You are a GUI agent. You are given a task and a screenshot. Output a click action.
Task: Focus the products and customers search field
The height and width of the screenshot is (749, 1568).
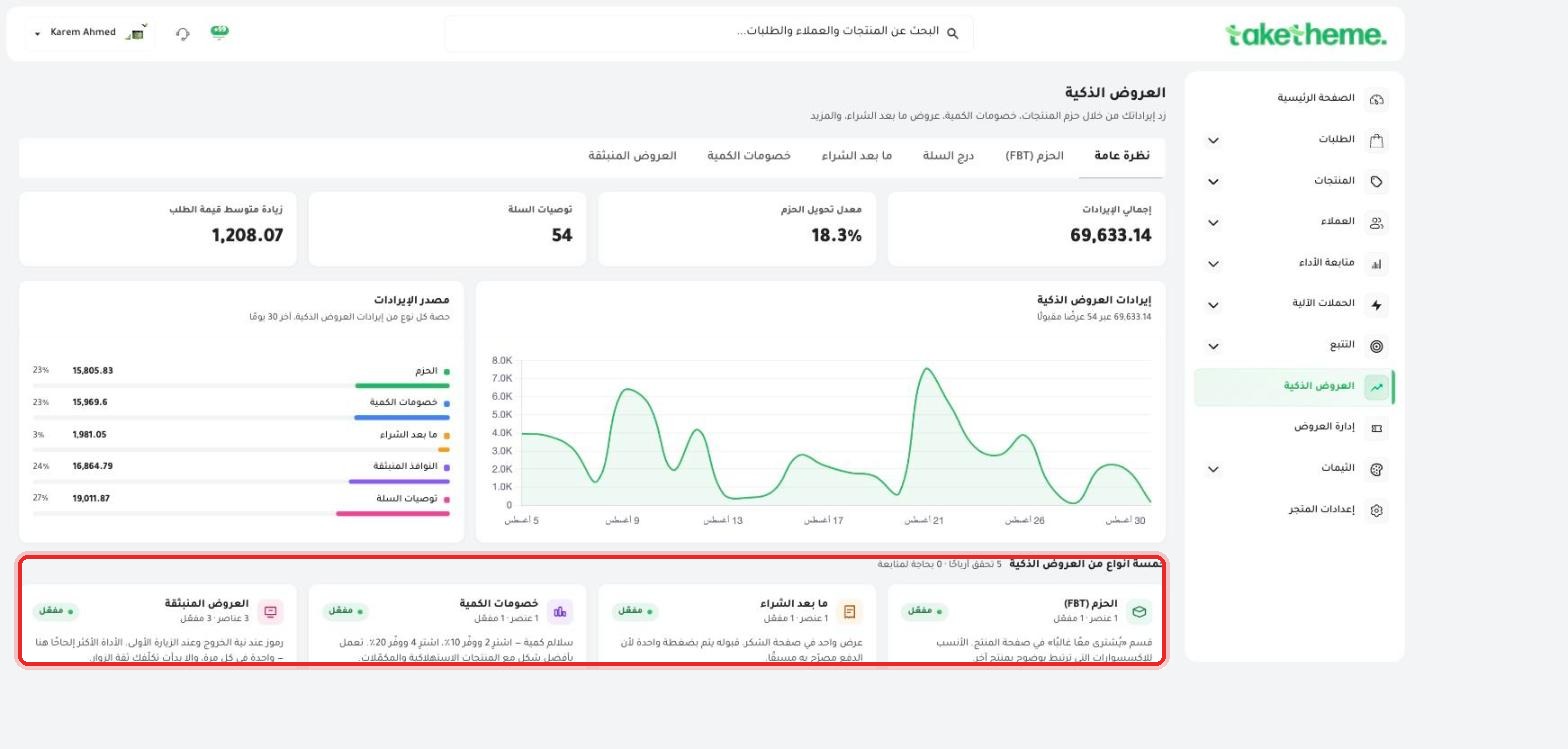[709, 33]
